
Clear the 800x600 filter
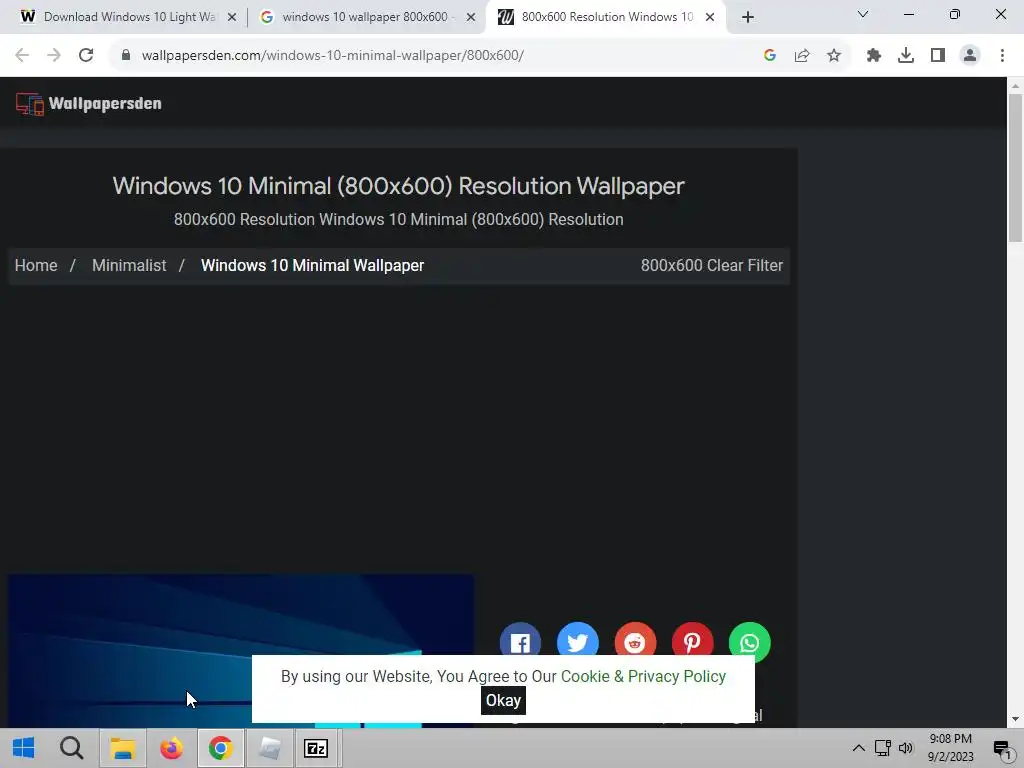click(x=712, y=266)
